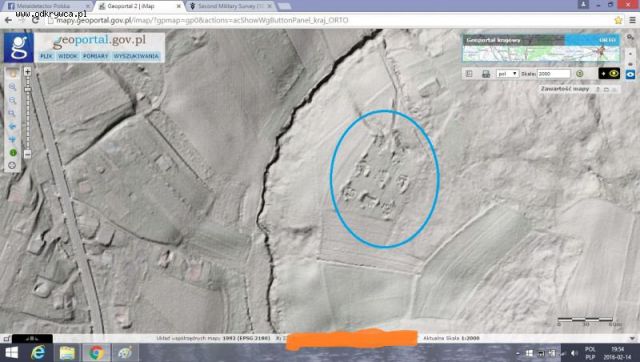The image size is (640, 362).
Task: Select the magnifier zoom-in tool
Action: tap(12, 87)
